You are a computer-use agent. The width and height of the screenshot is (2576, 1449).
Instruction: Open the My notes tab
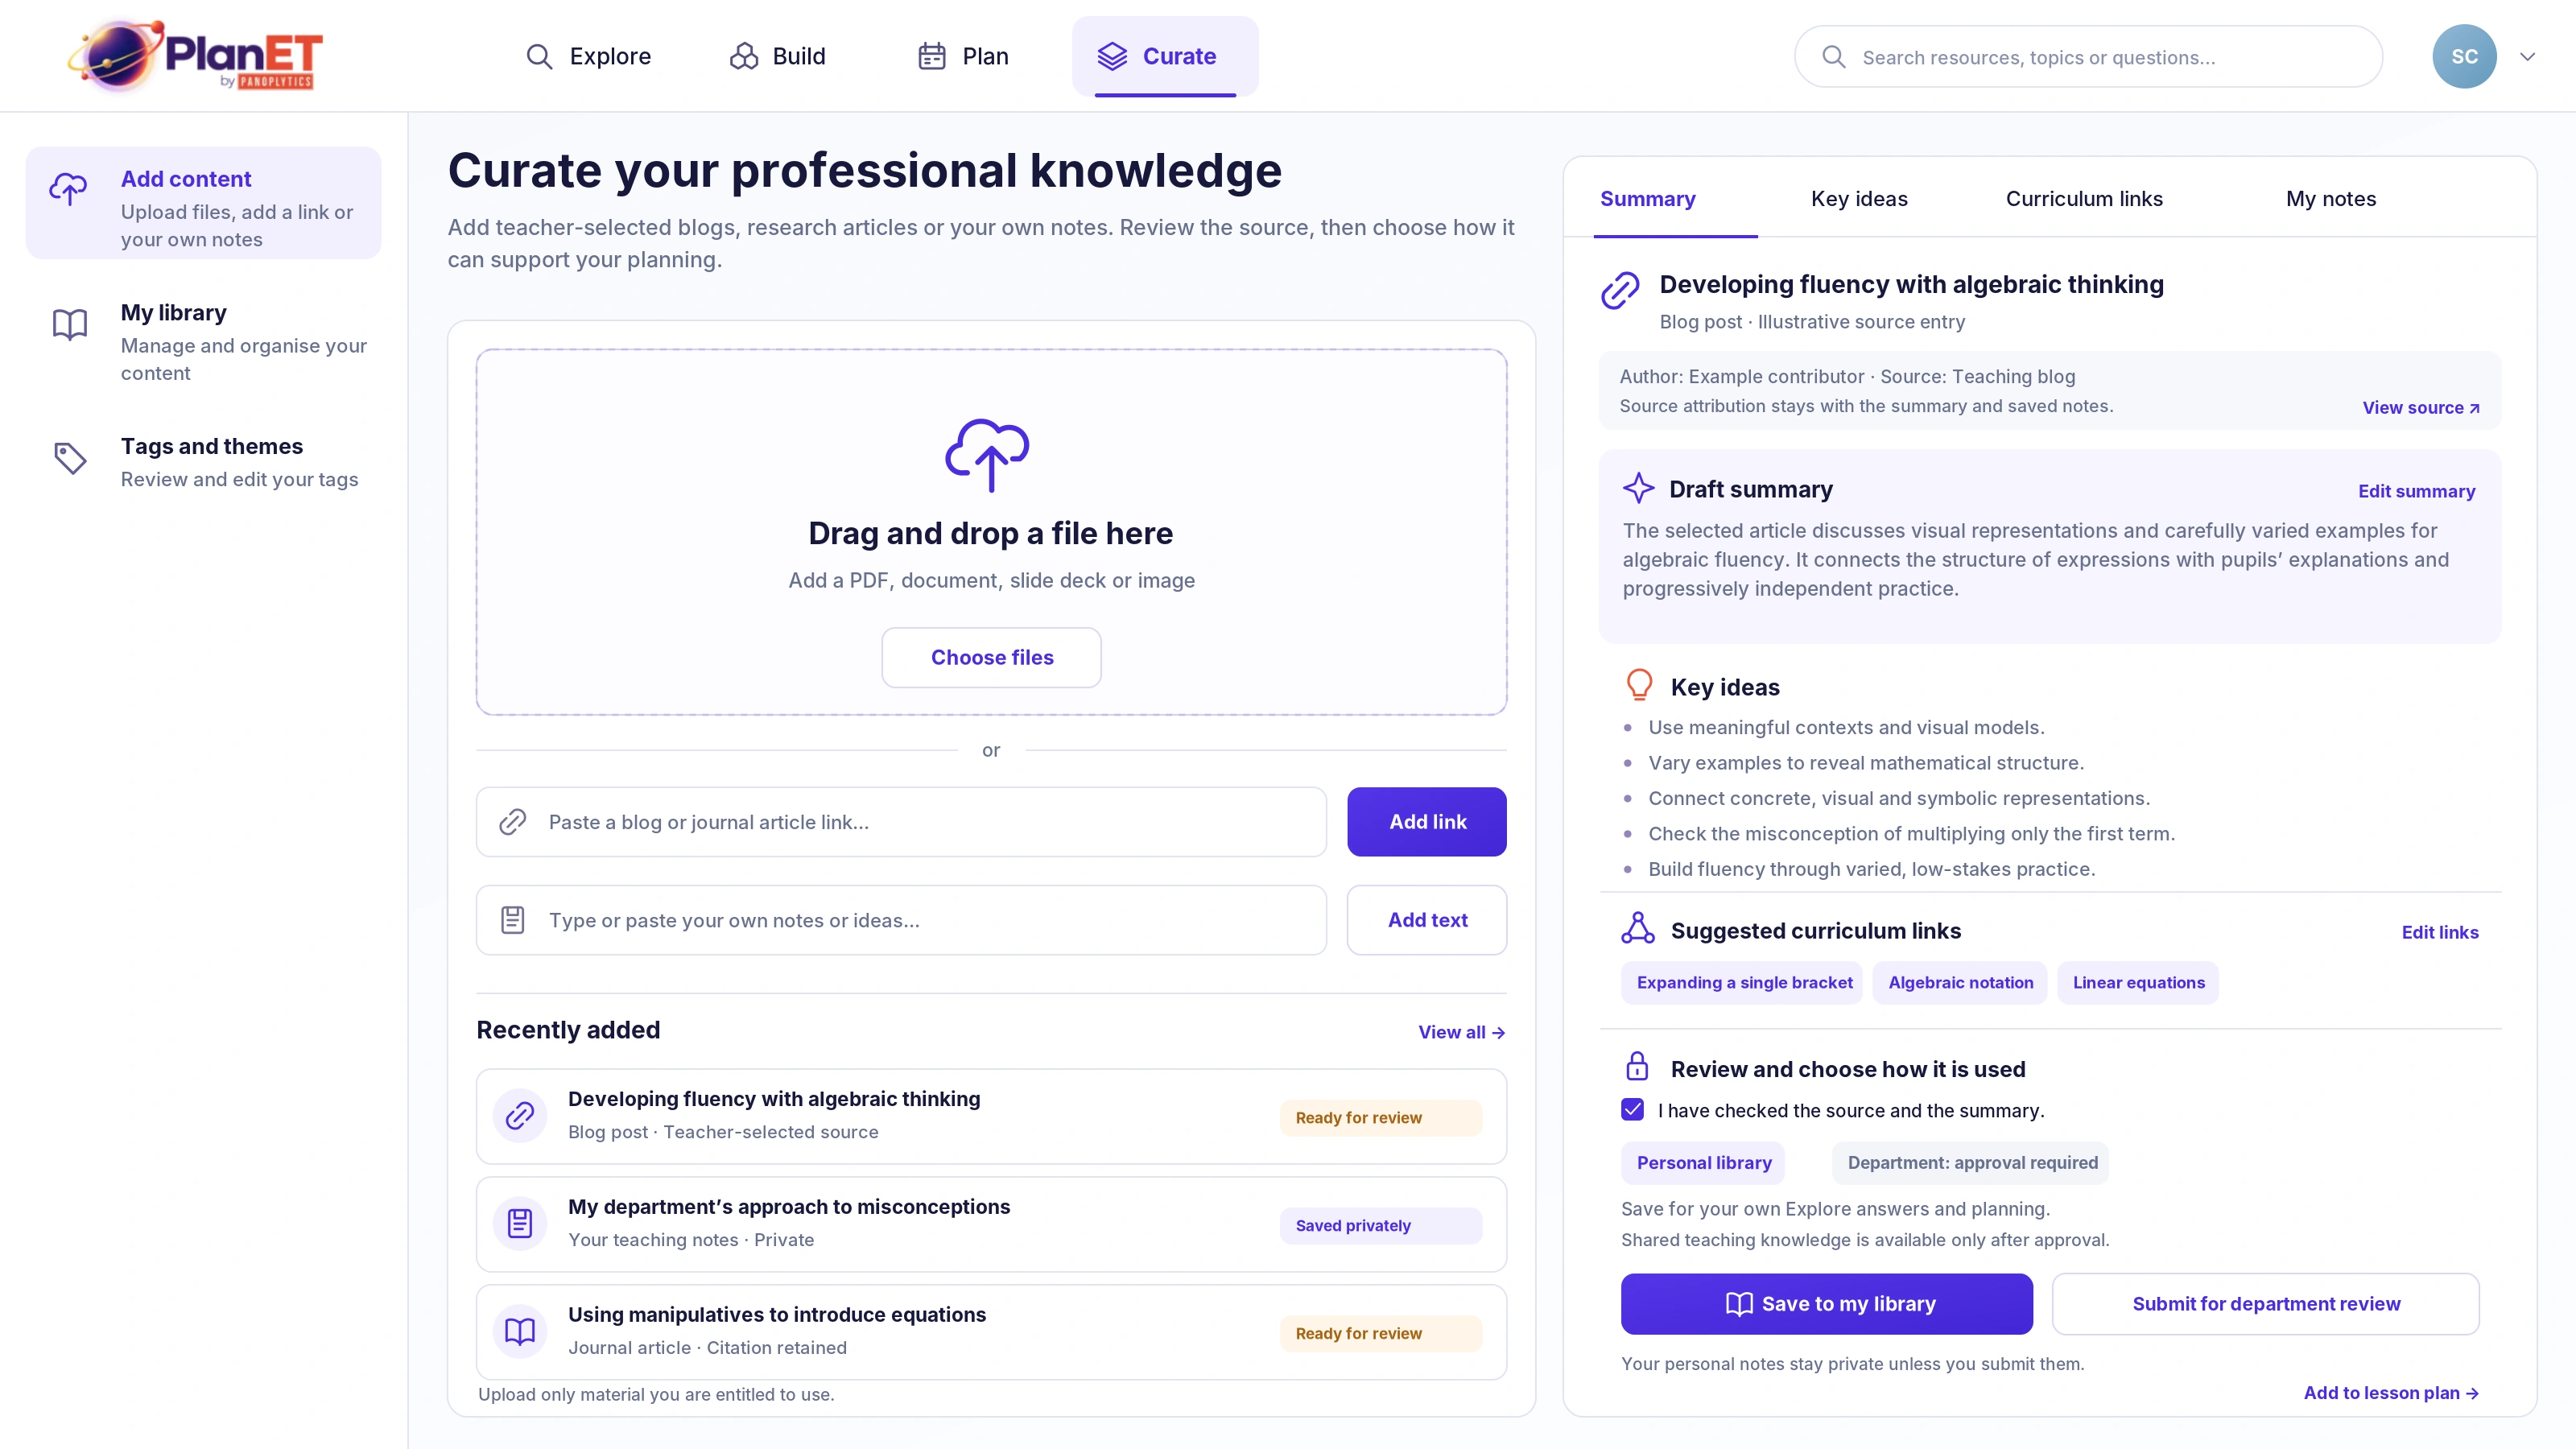click(x=2331, y=198)
